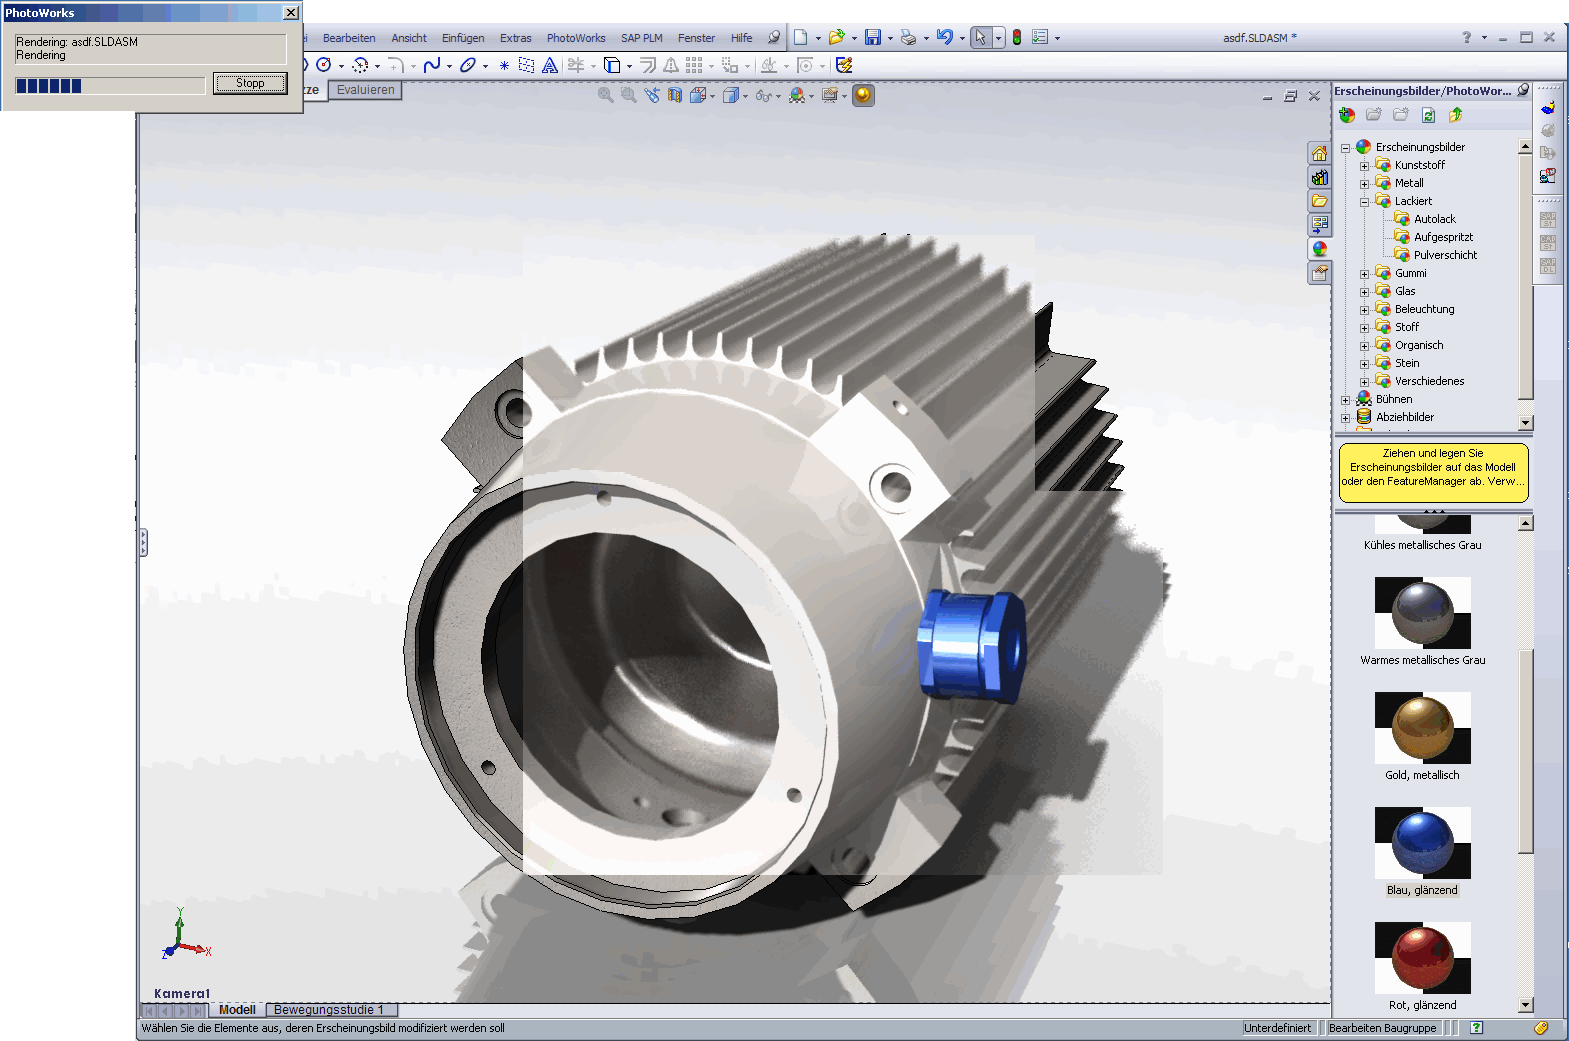Select the Pulverschicht appearance folder
The width and height of the screenshot is (1569, 1041).
(x=1445, y=255)
